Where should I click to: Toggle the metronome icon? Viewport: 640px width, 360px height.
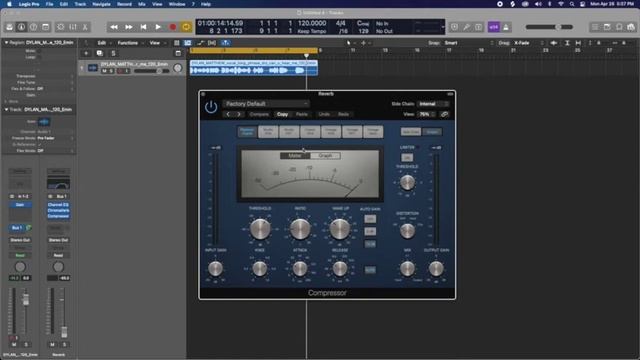tap(506, 27)
